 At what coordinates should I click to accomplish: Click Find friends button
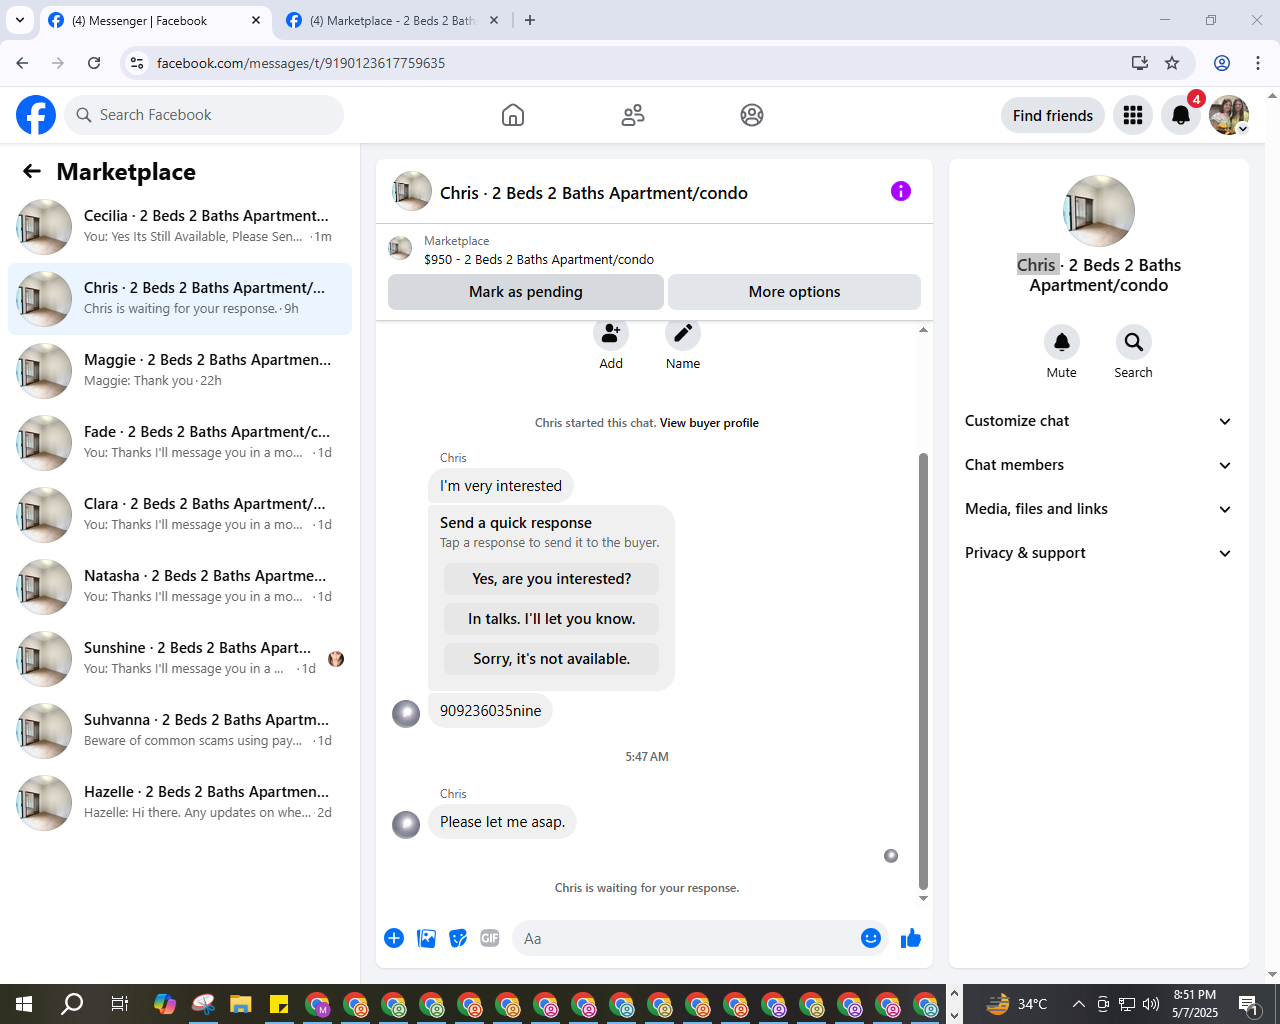tap(1053, 115)
